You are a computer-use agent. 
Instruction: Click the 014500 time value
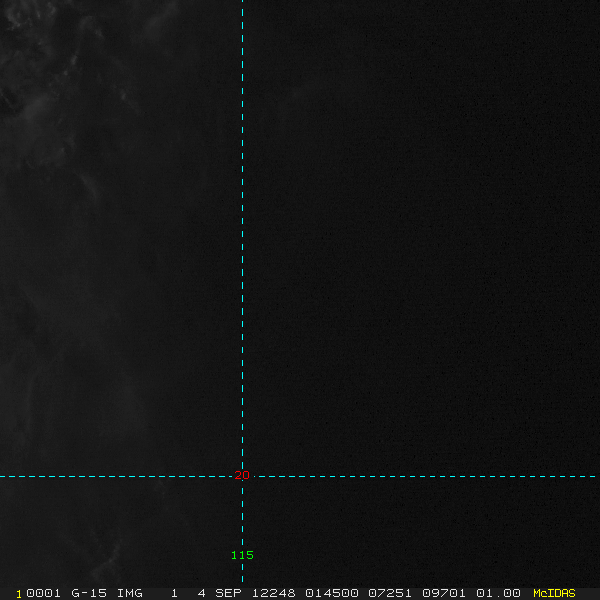click(332, 593)
